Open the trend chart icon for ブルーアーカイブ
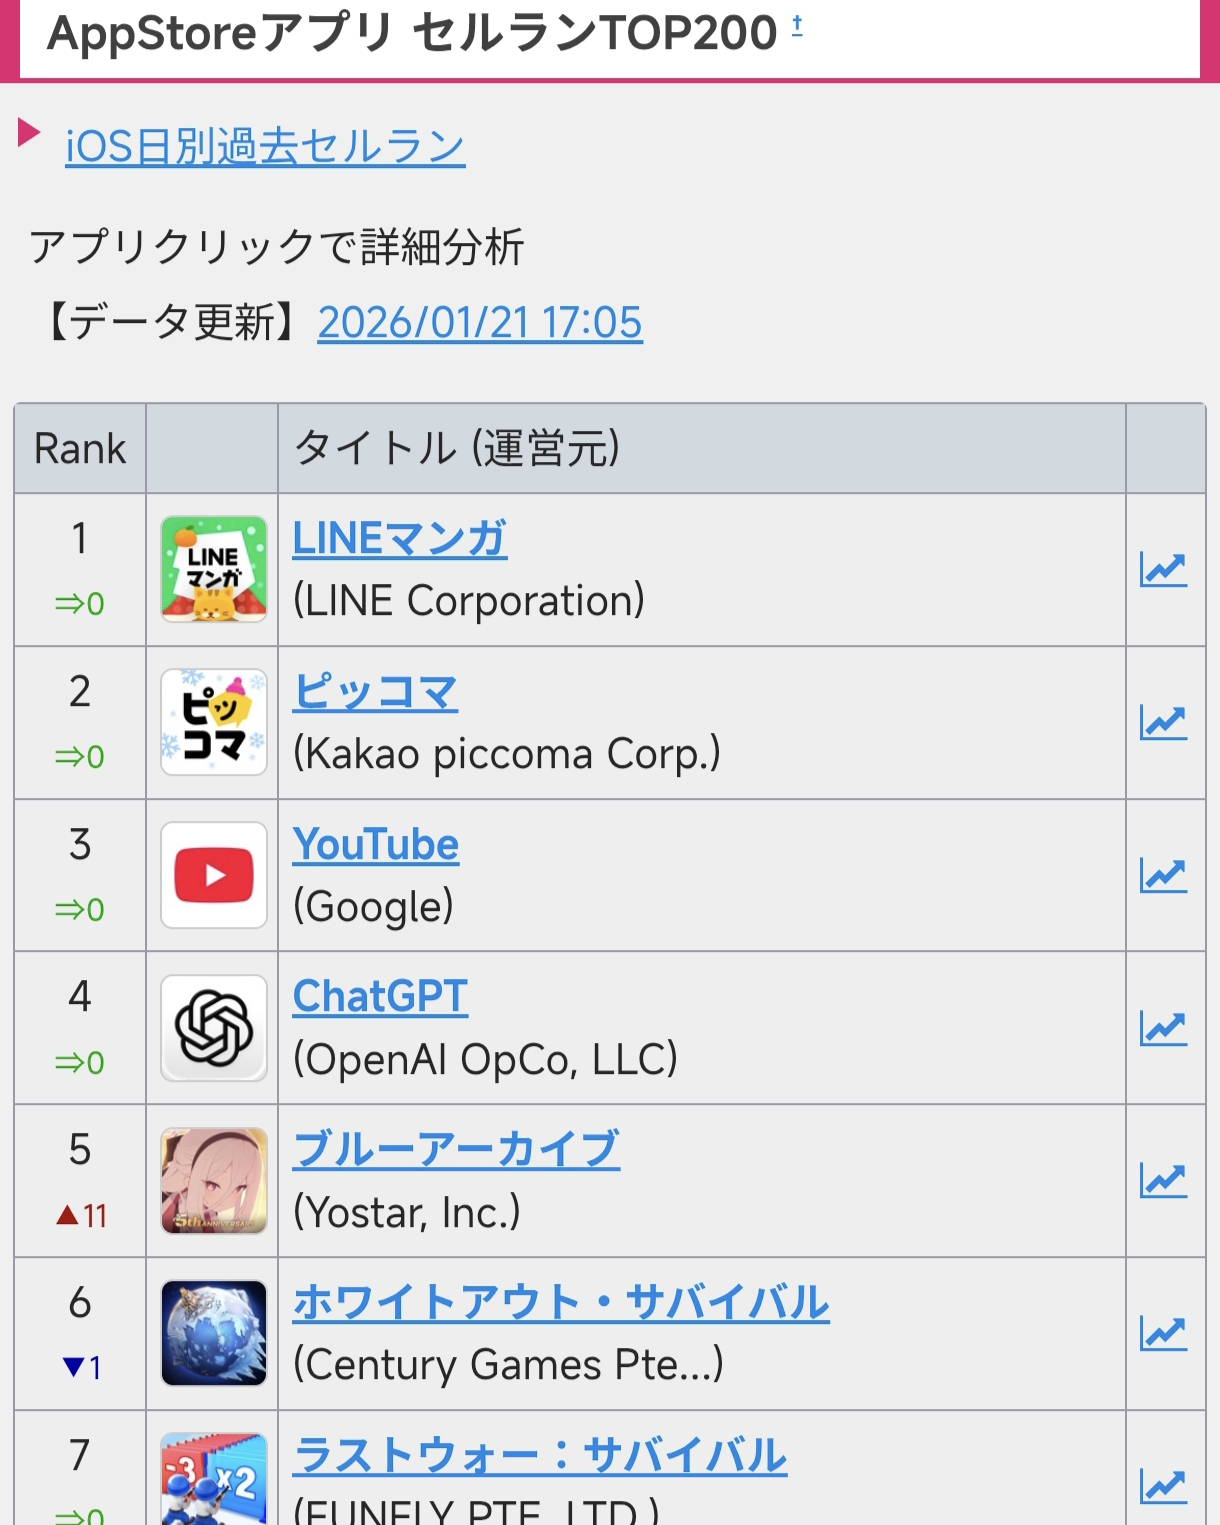The image size is (1220, 1525). pyautogui.click(x=1163, y=1182)
